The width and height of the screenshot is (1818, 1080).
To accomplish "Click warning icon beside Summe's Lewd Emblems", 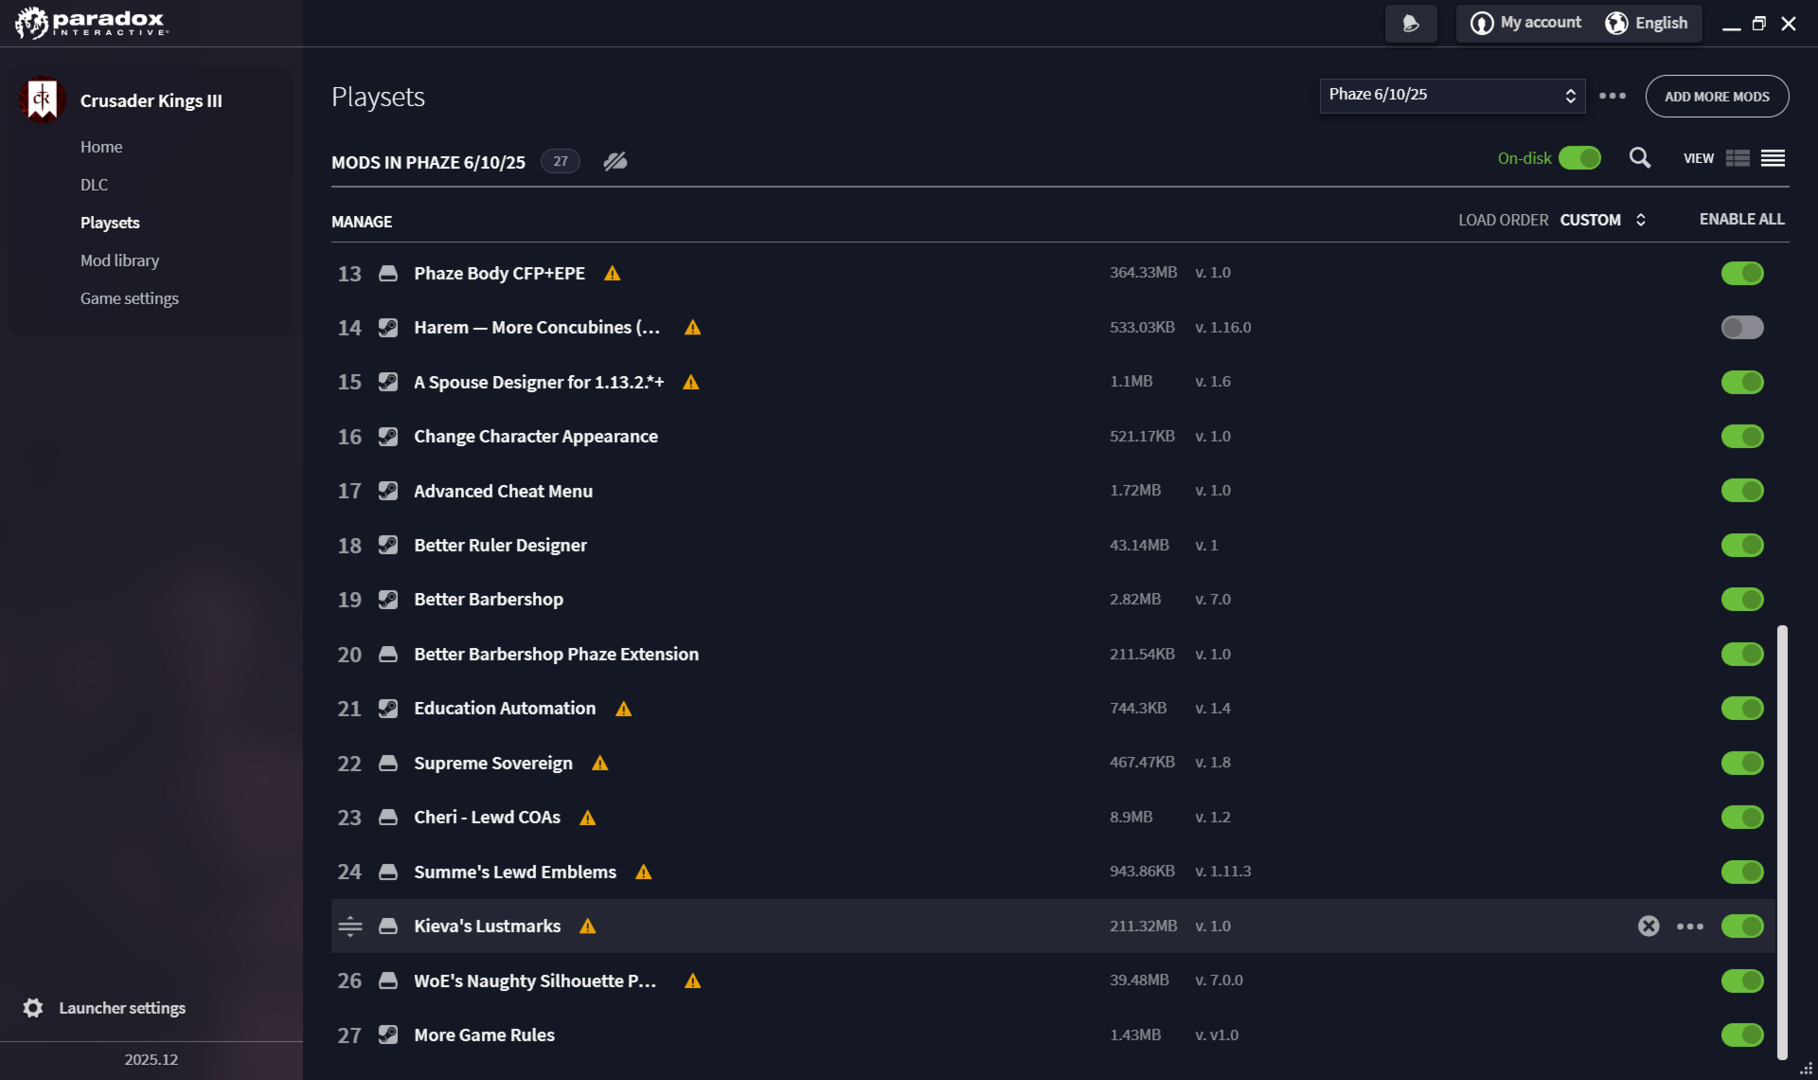I will click(x=644, y=872).
